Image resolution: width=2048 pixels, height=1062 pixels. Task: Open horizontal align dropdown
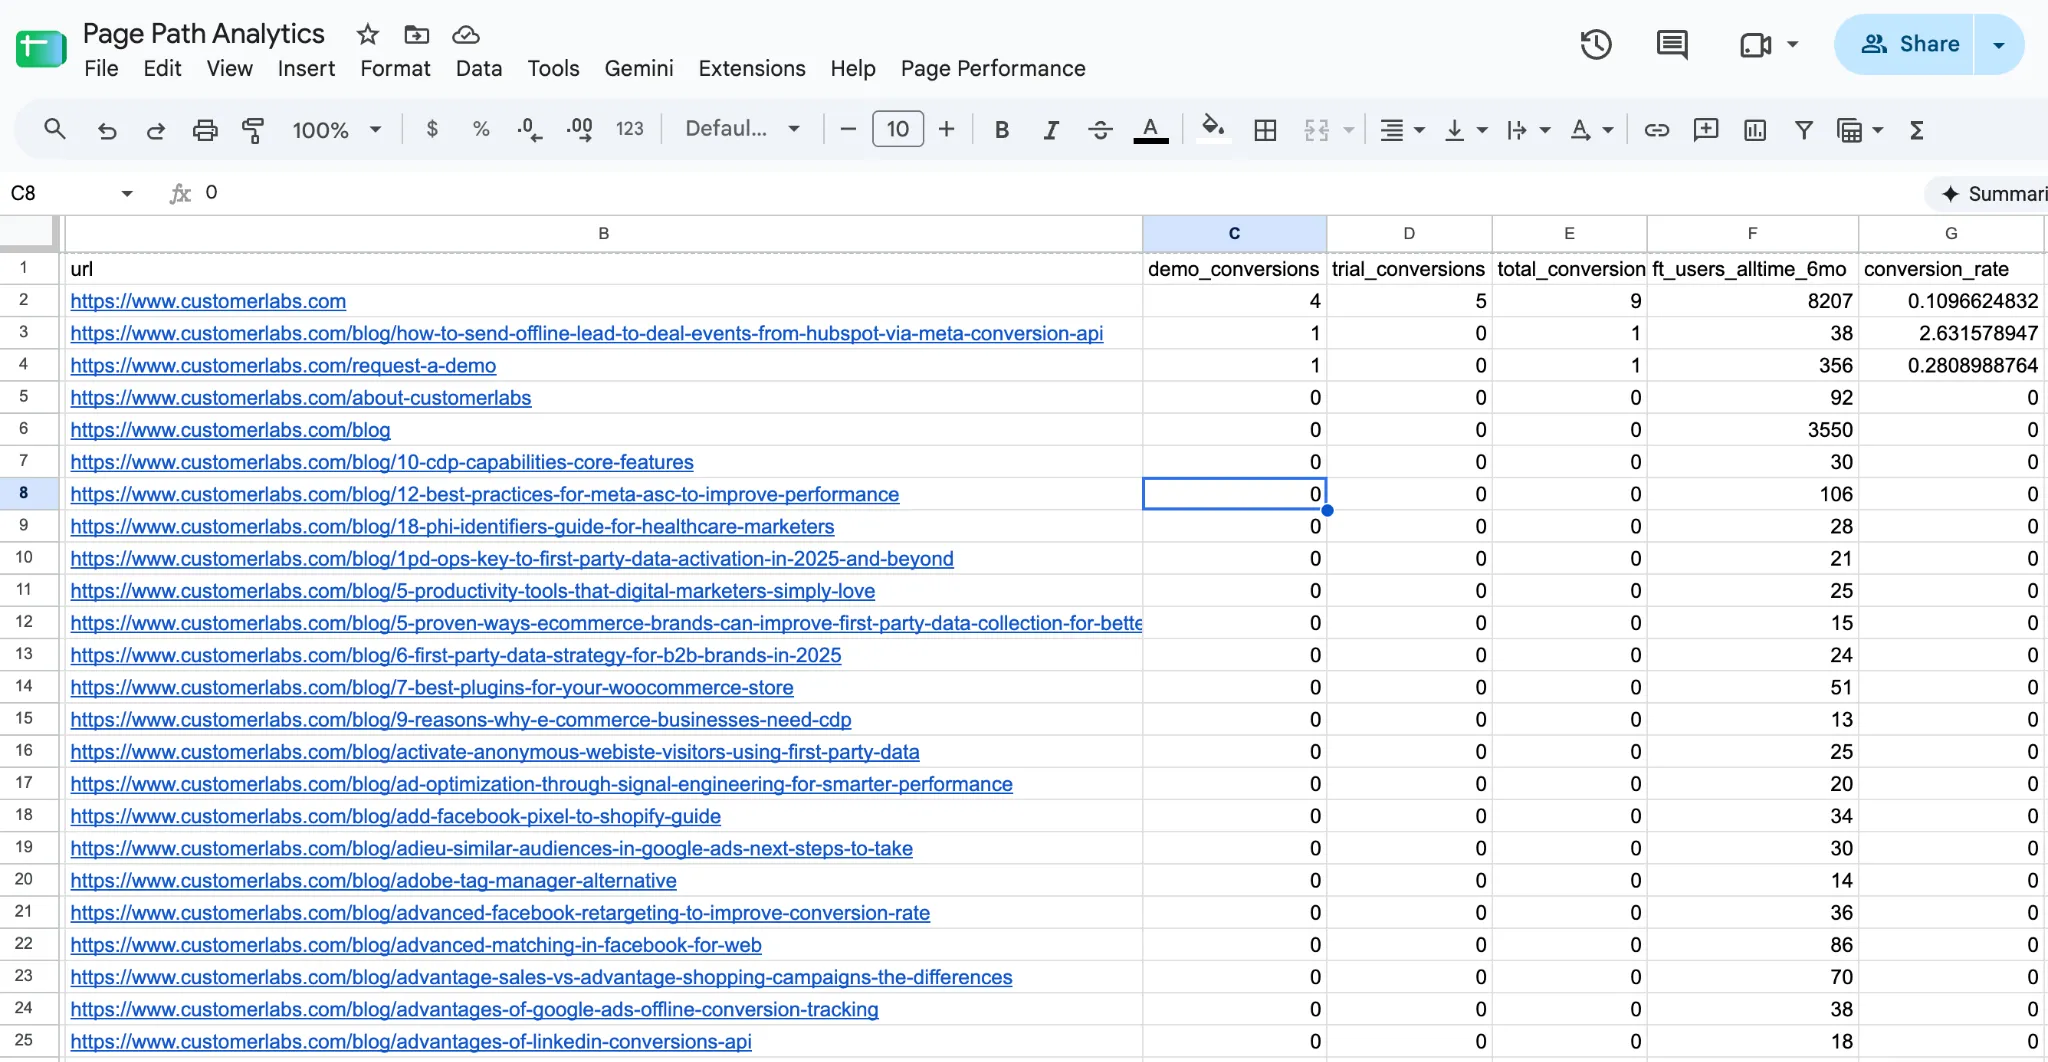point(1402,130)
